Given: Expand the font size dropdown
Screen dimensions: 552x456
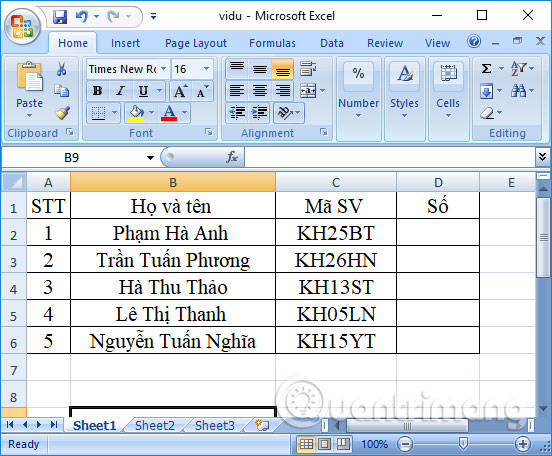Looking at the screenshot, I should (207, 68).
